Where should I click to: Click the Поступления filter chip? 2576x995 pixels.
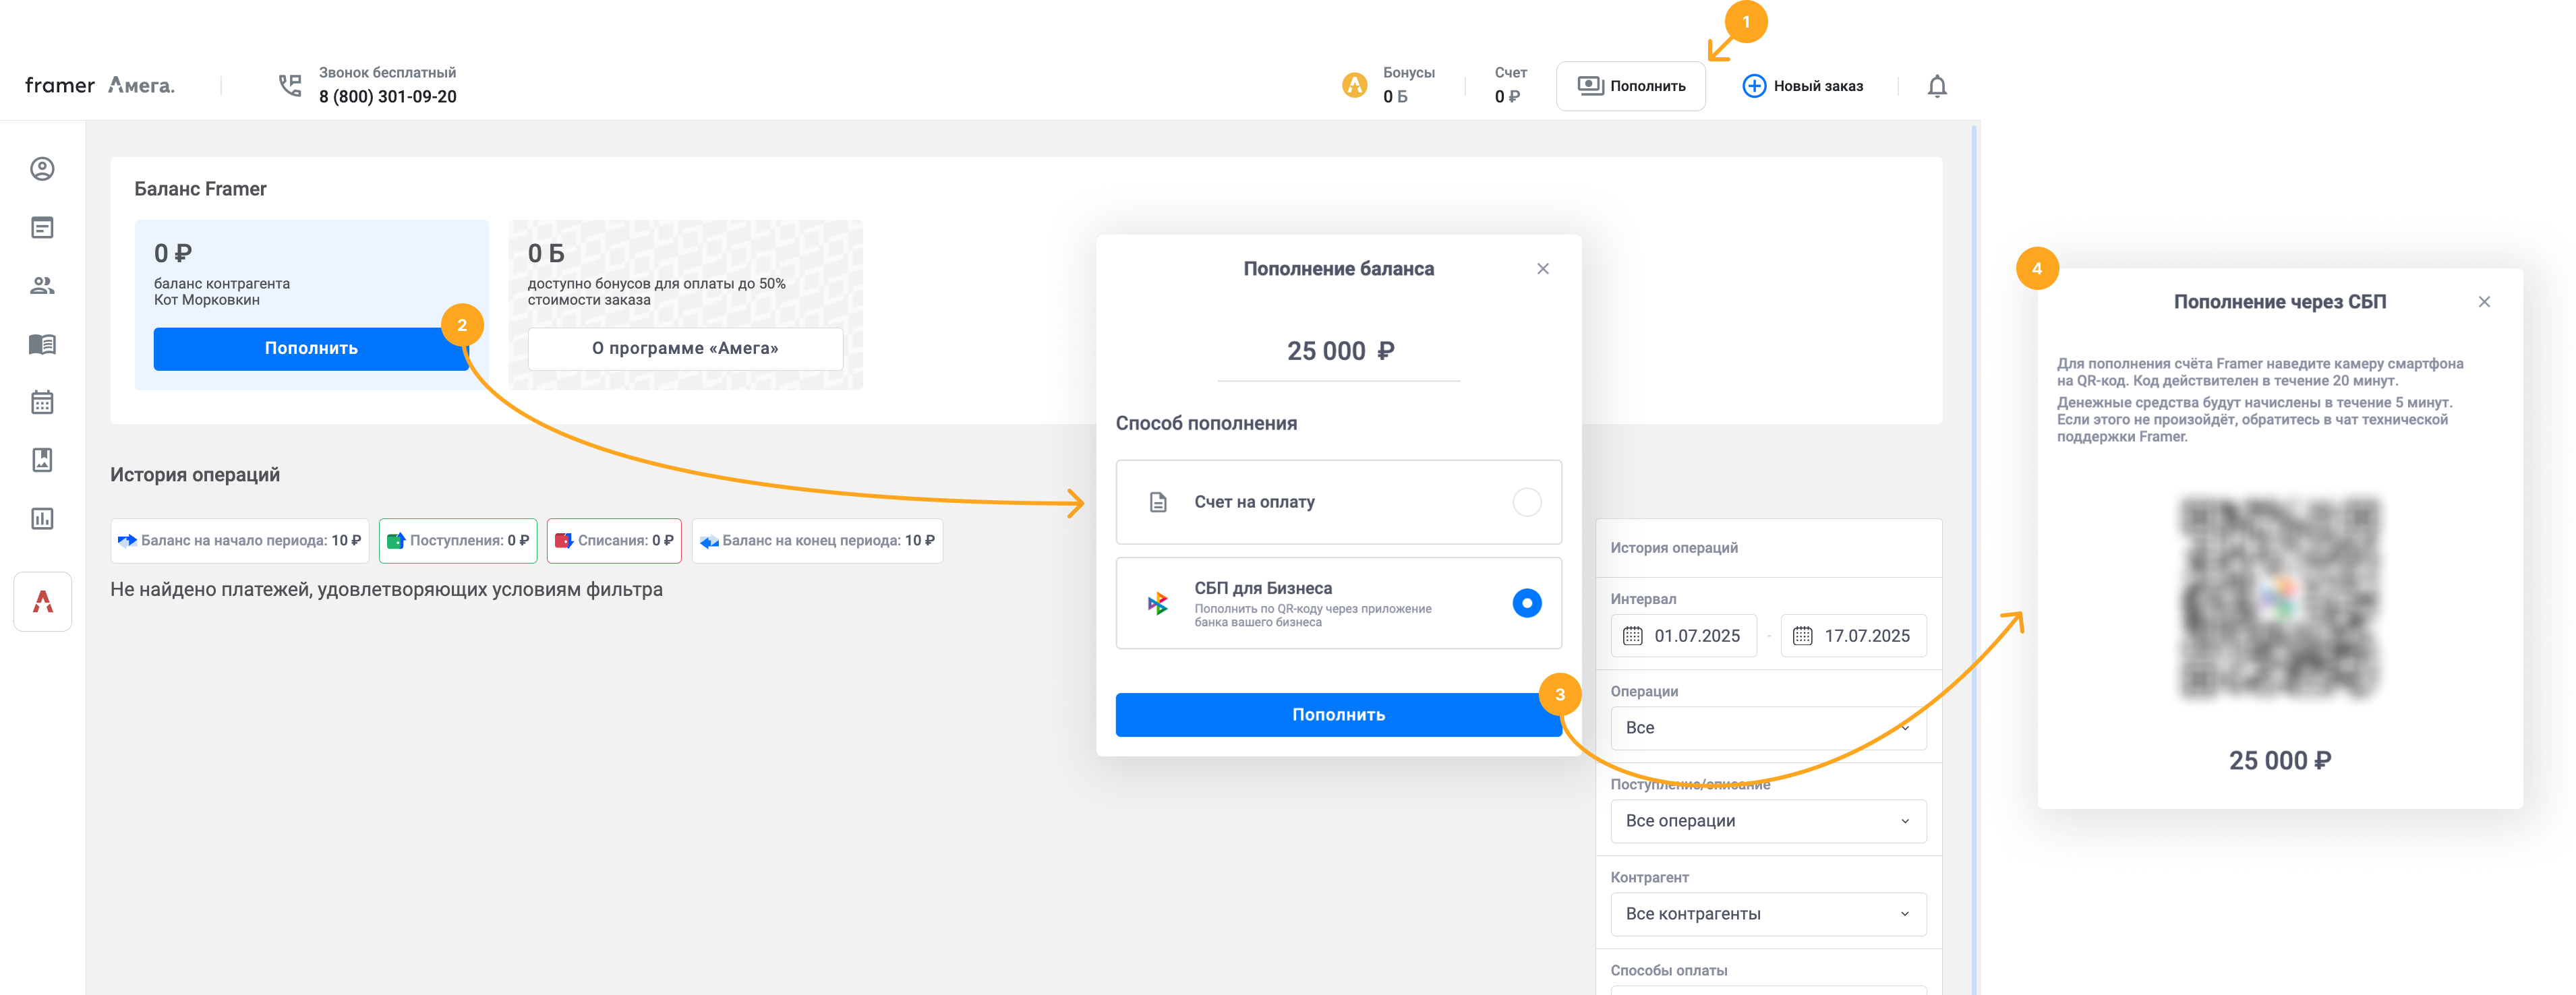(458, 541)
